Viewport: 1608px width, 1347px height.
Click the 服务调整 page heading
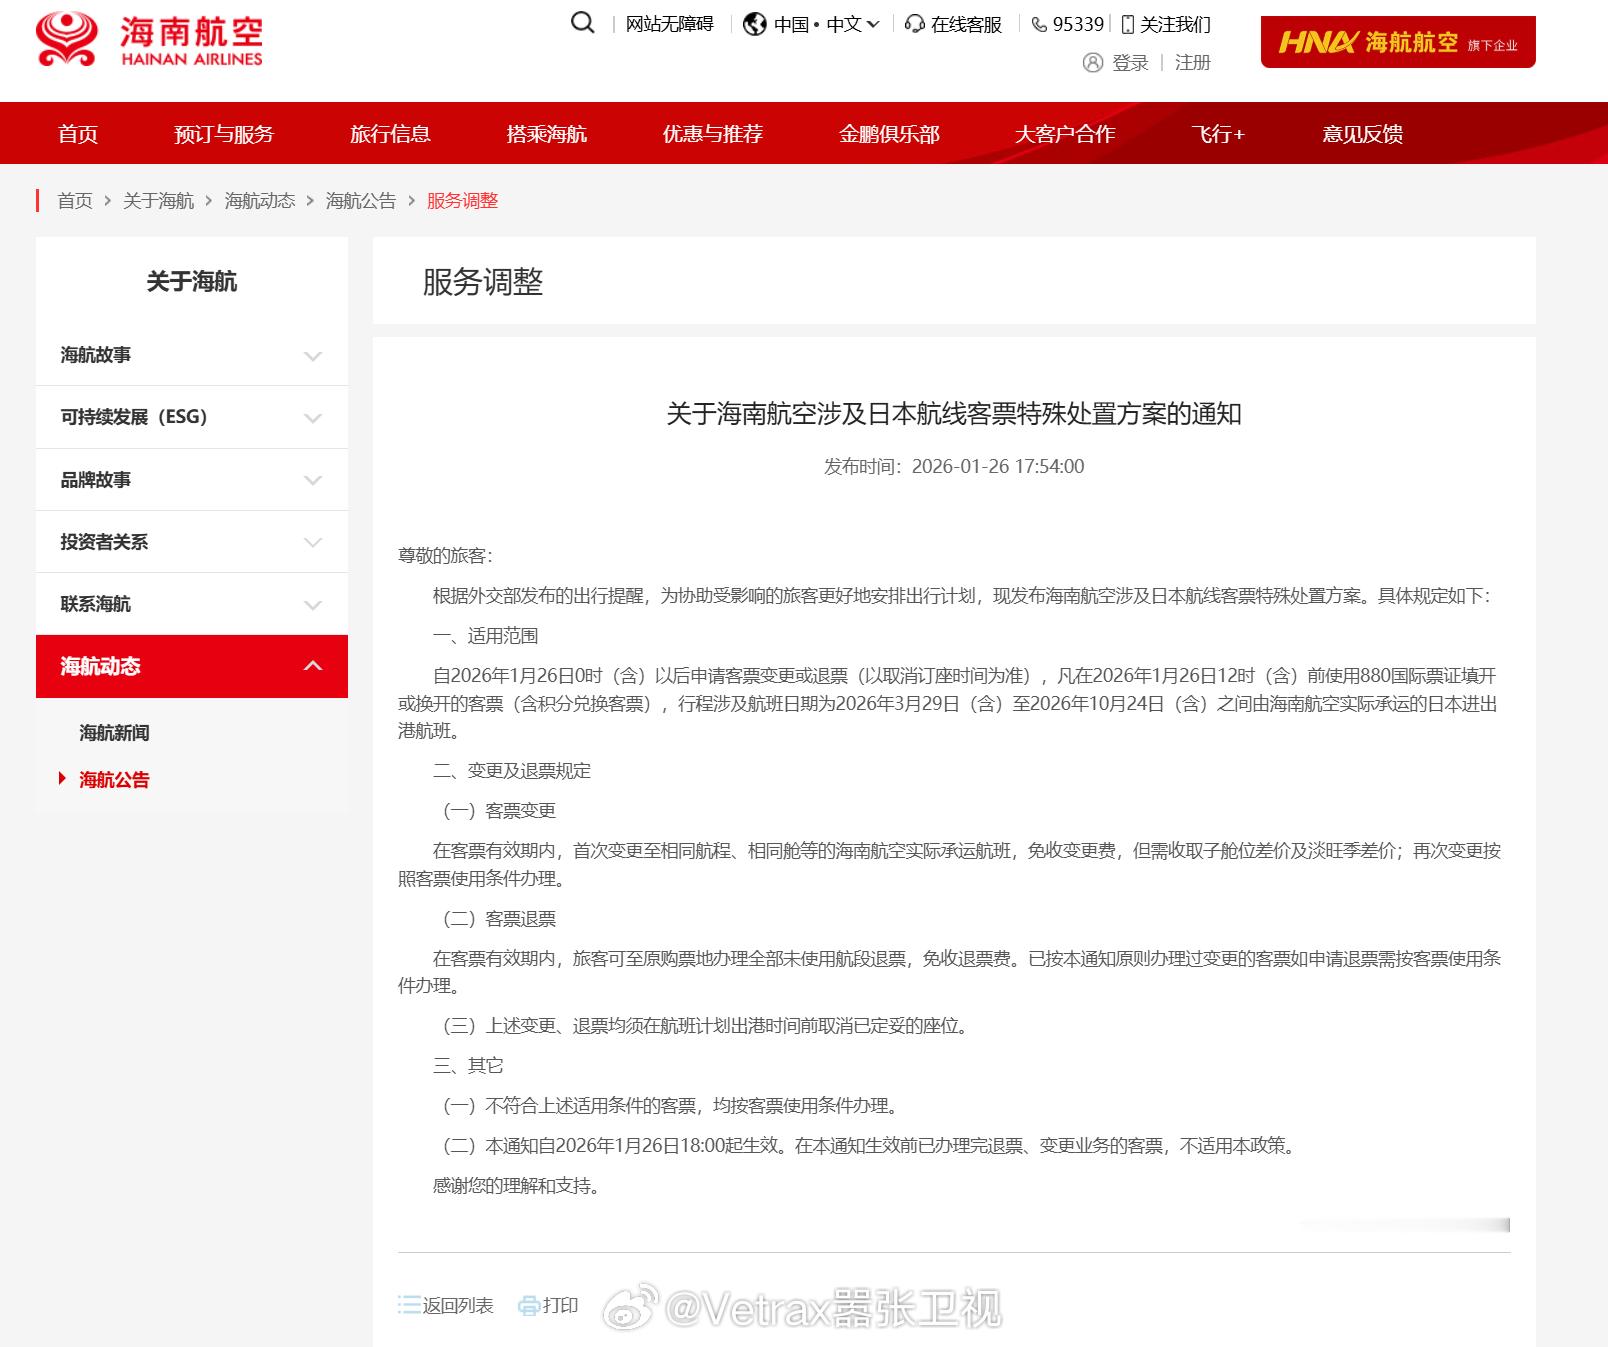tap(483, 282)
